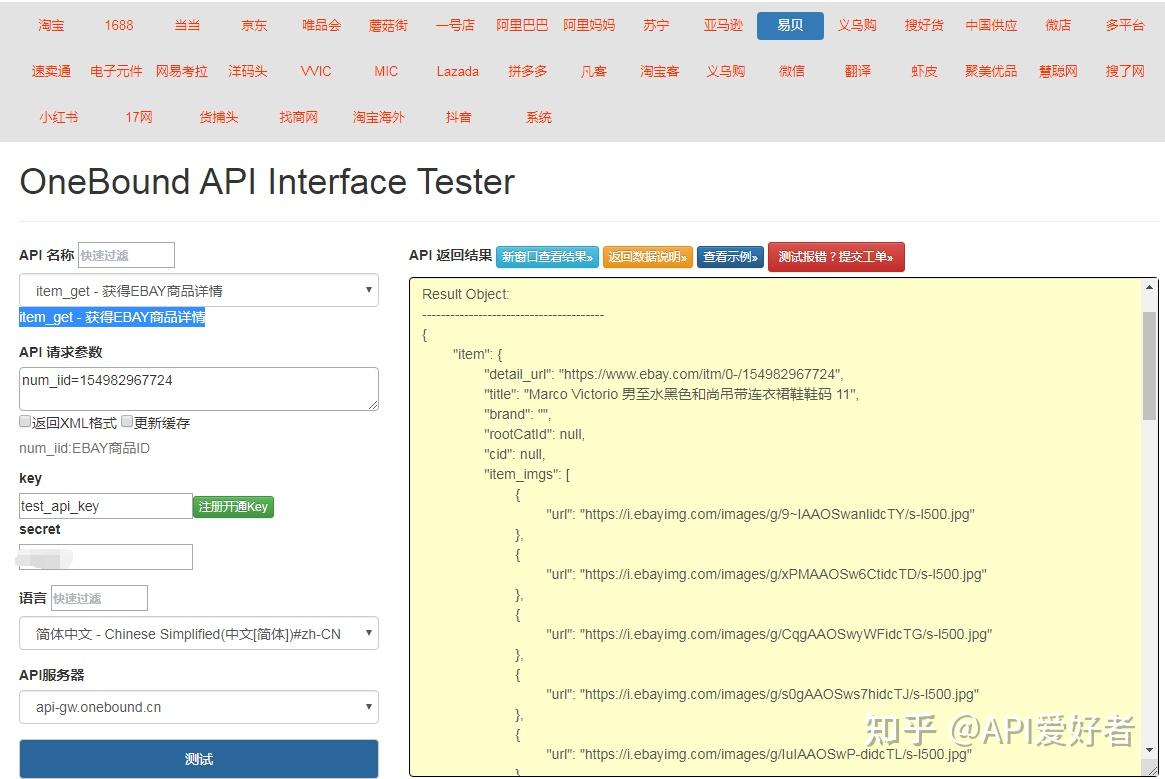Viewport: 1165px width, 779px height.
Task: Select the 小红书 tab
Action: (x=59, y=117)
